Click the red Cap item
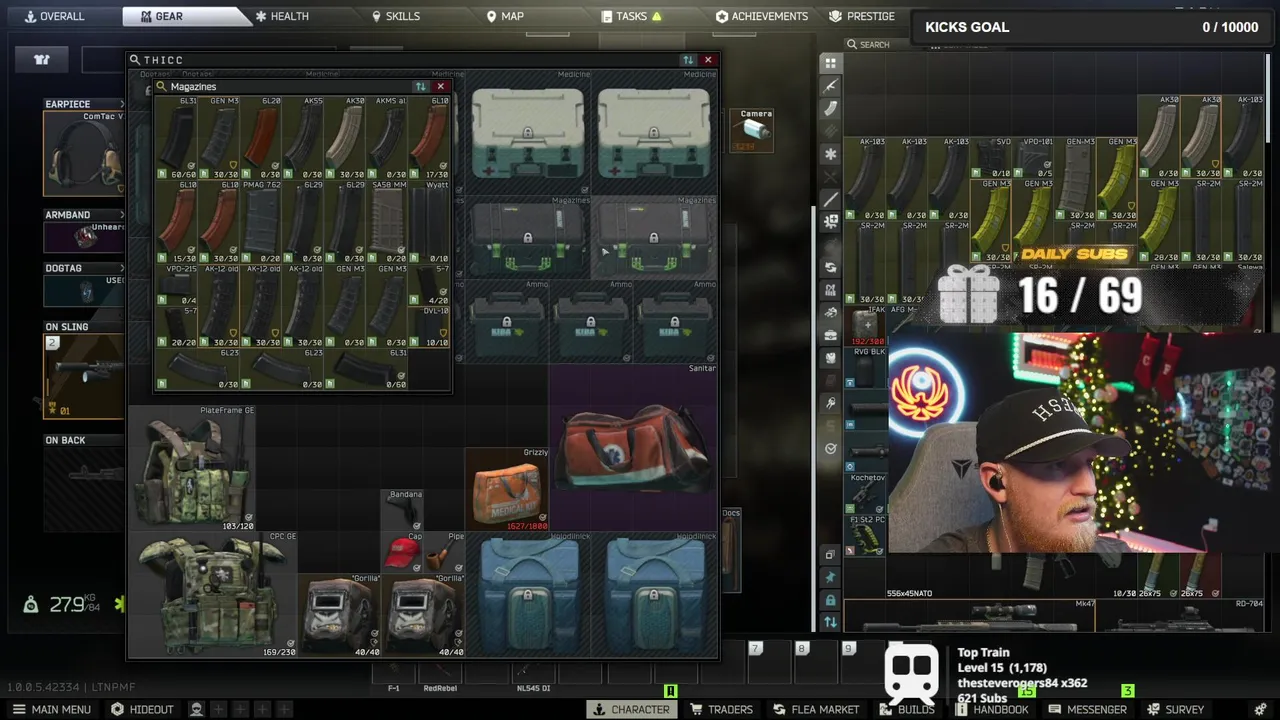Screen dimensions: 1280x720 pos(402,553)
